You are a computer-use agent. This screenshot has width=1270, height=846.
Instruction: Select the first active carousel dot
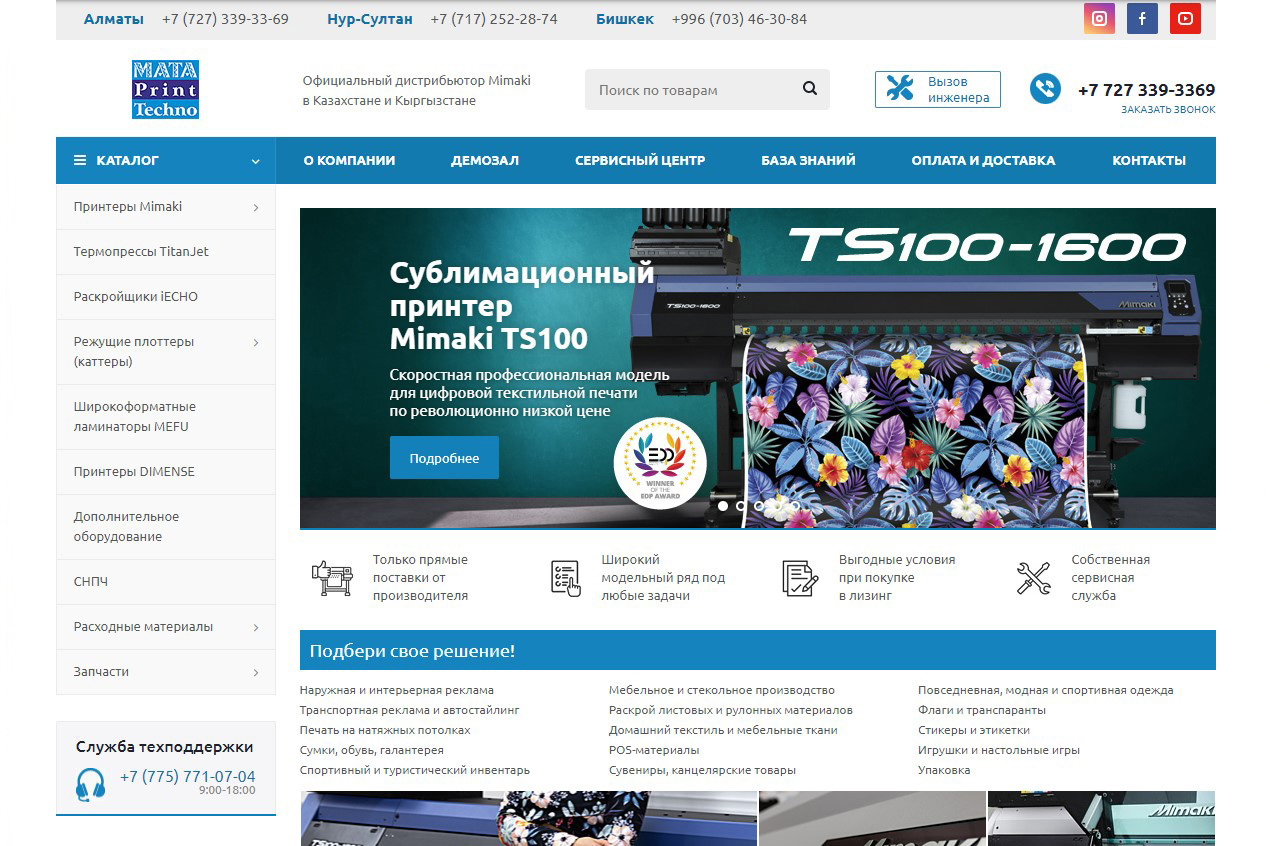[723, 506]
